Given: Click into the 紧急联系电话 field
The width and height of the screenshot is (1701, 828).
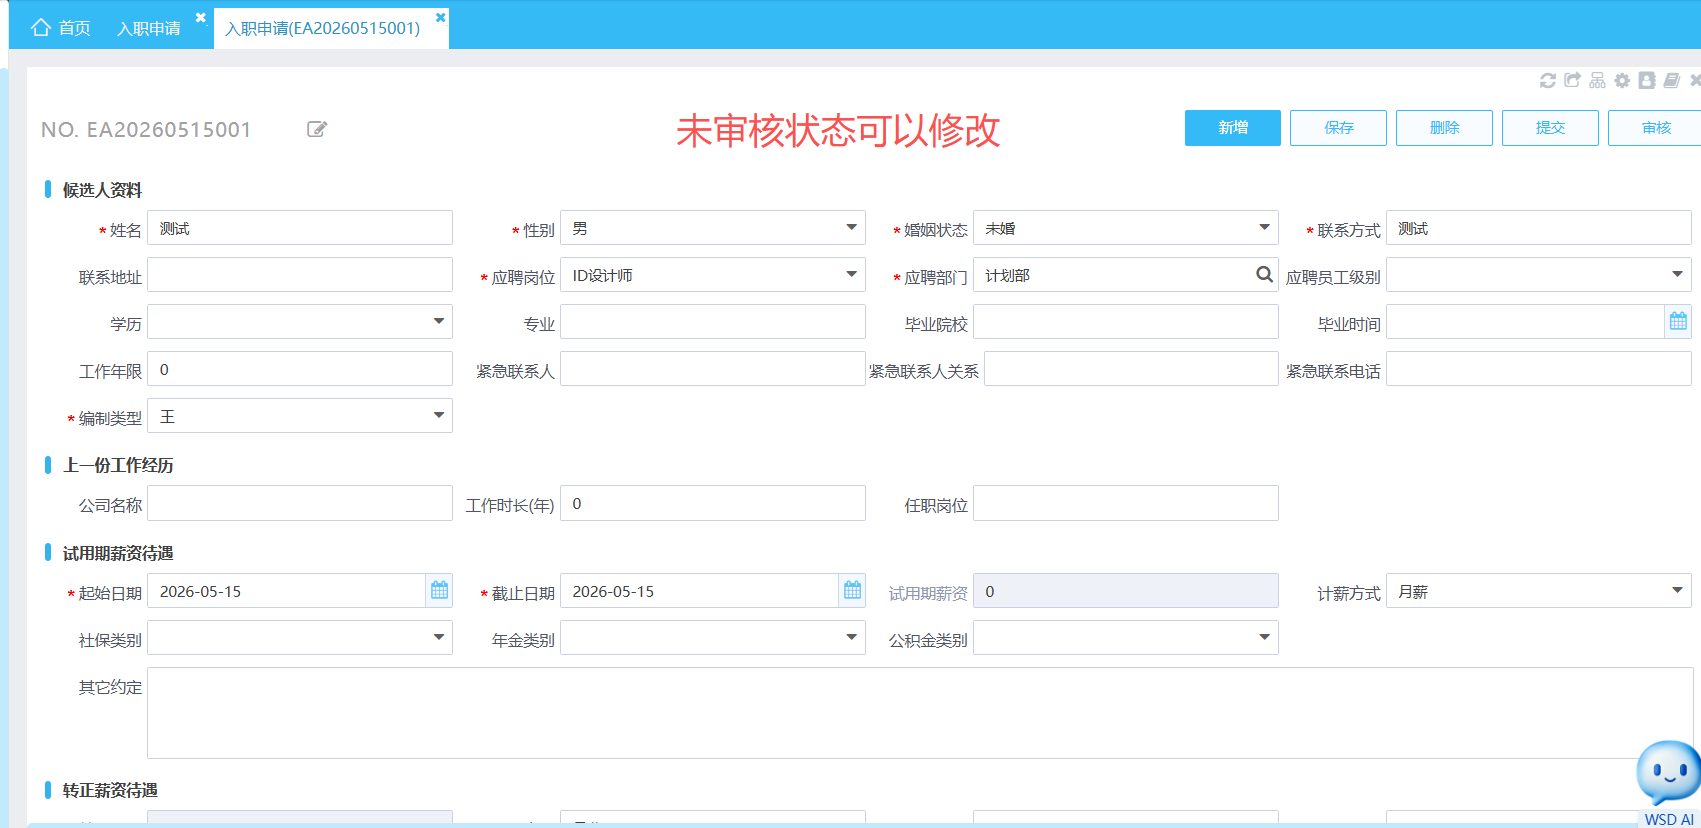Looking at the screenshot, I should click(x=1539, y=369).
